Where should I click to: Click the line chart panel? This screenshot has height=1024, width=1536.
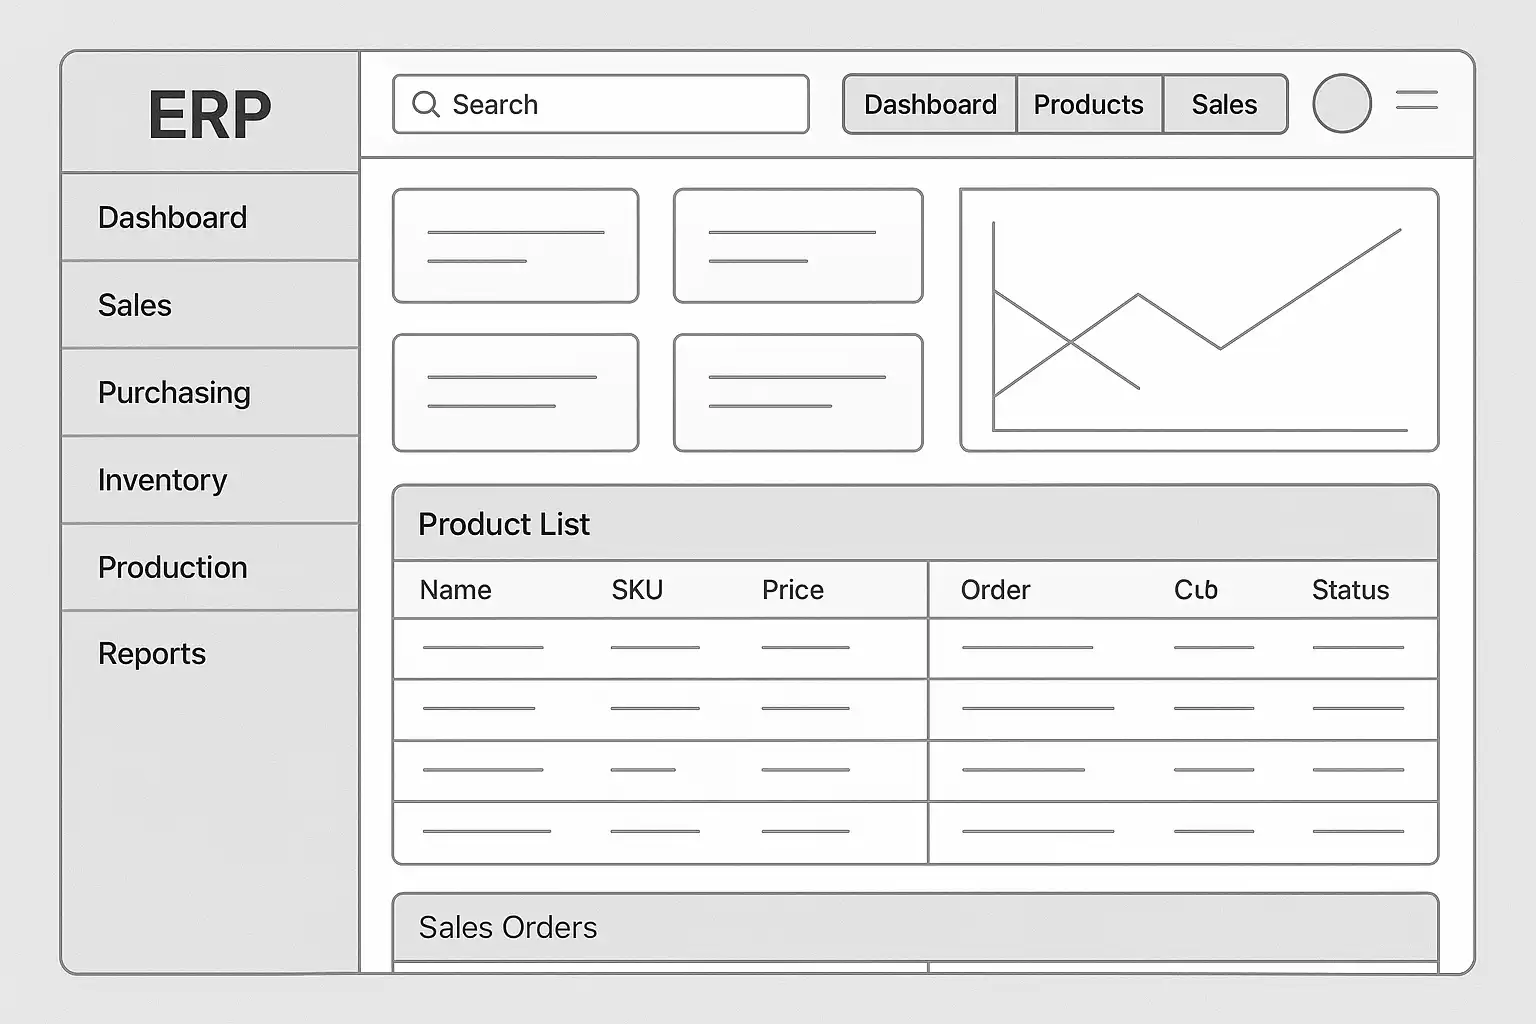tap(1199, 320)
